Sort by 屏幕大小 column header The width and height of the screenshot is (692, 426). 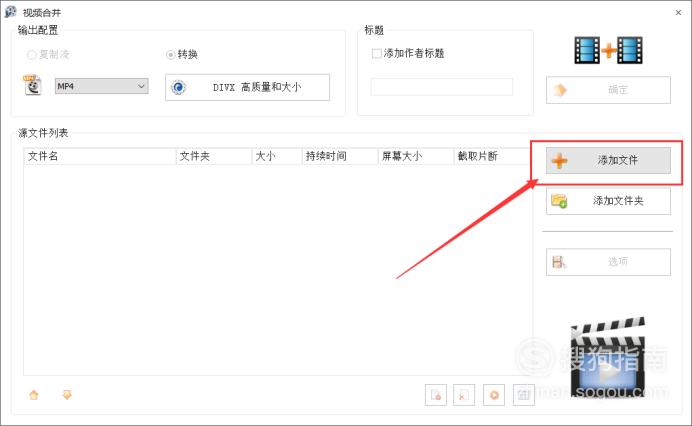click(416, 156)
